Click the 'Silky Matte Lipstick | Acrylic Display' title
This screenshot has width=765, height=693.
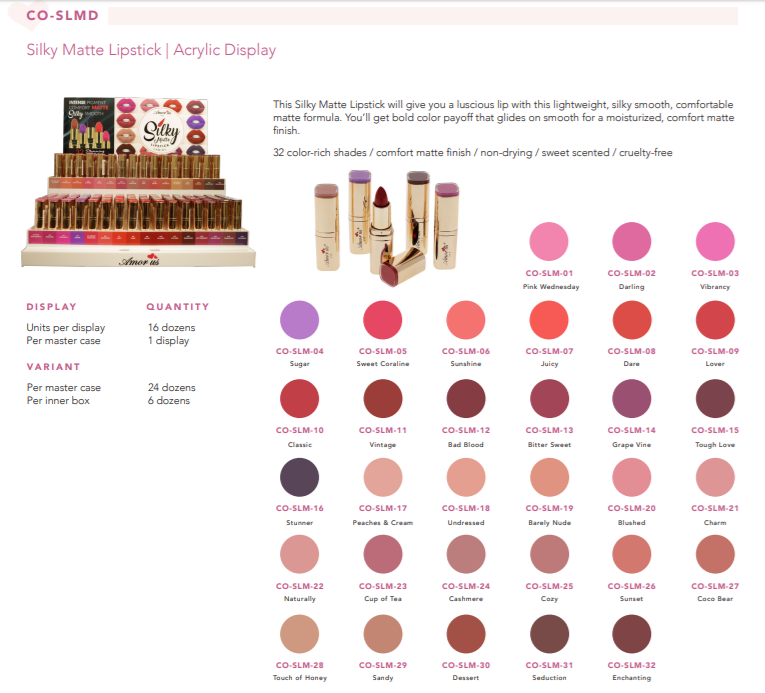point(151,50)
